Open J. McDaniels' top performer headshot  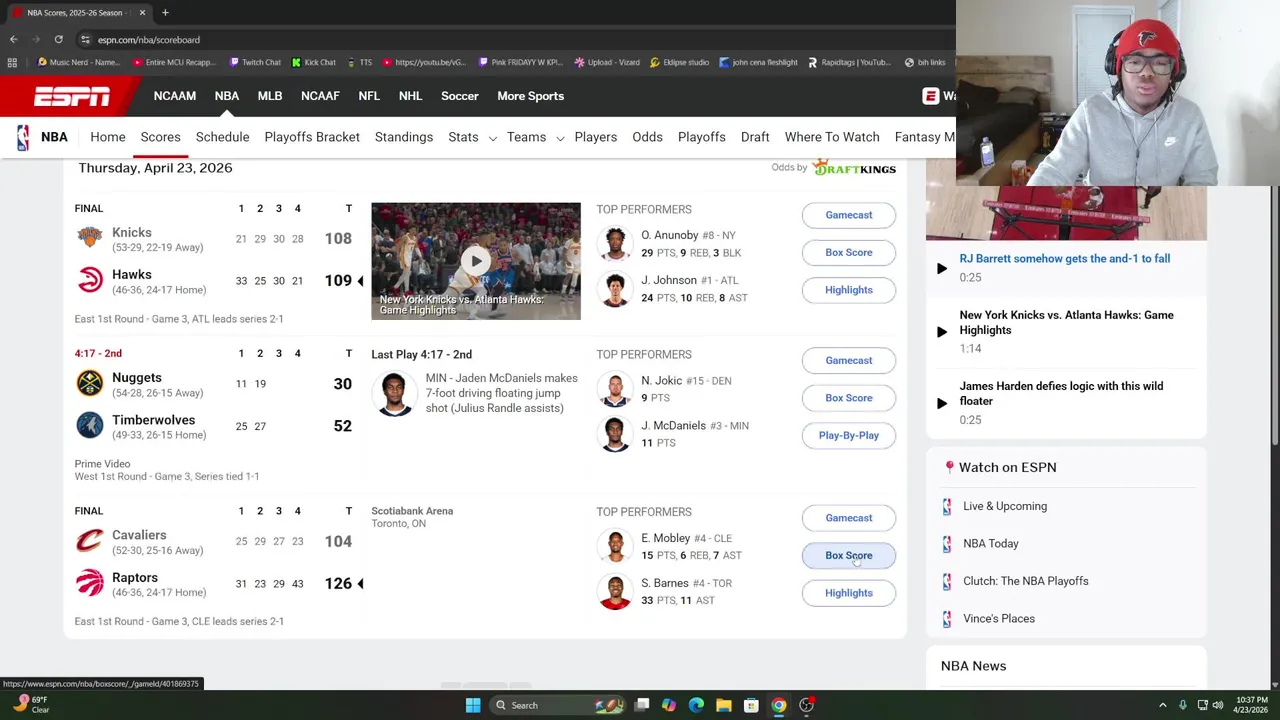615,435
